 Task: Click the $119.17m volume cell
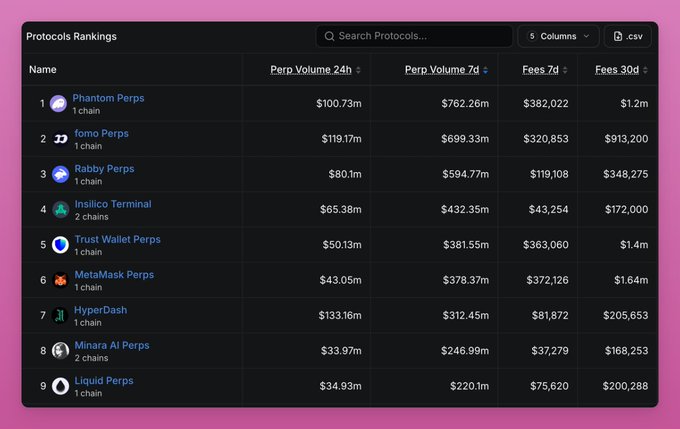[x=341, y=139]
